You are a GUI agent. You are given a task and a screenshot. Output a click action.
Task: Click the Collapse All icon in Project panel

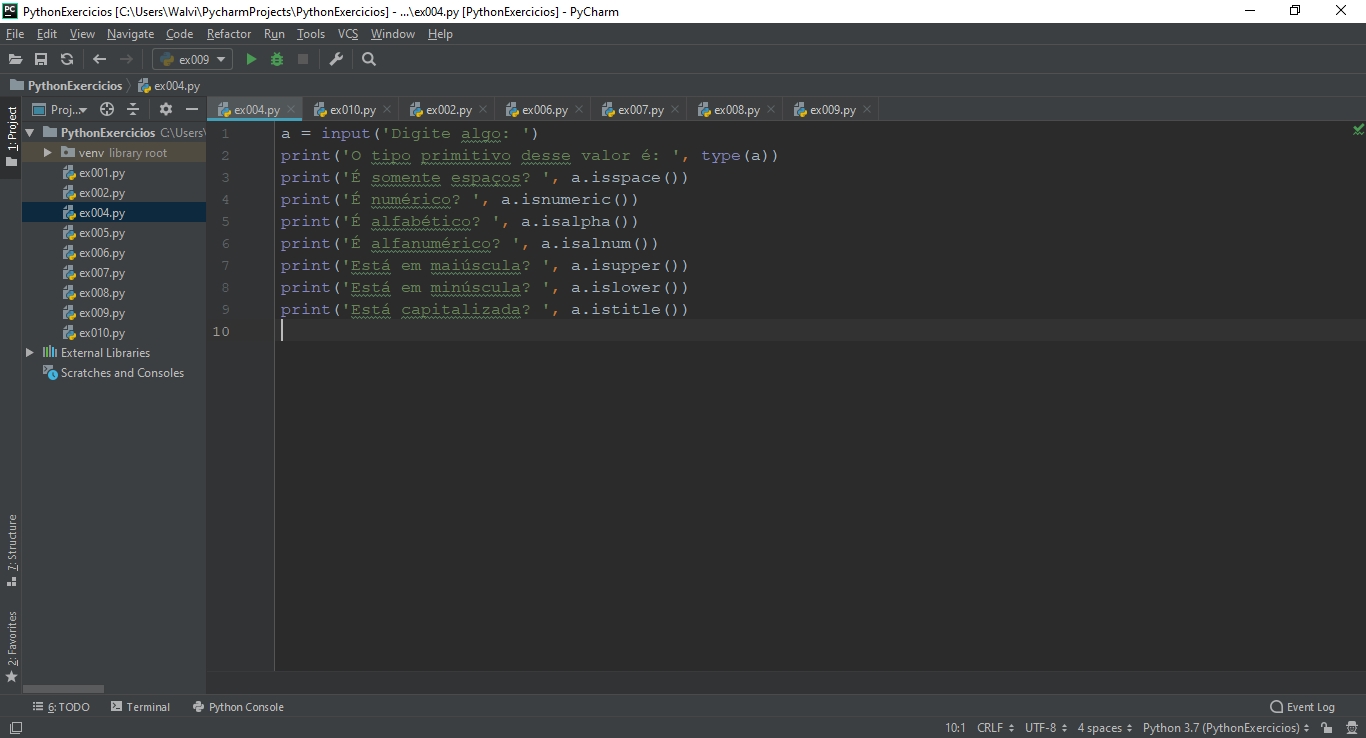(x=133, y=109)
